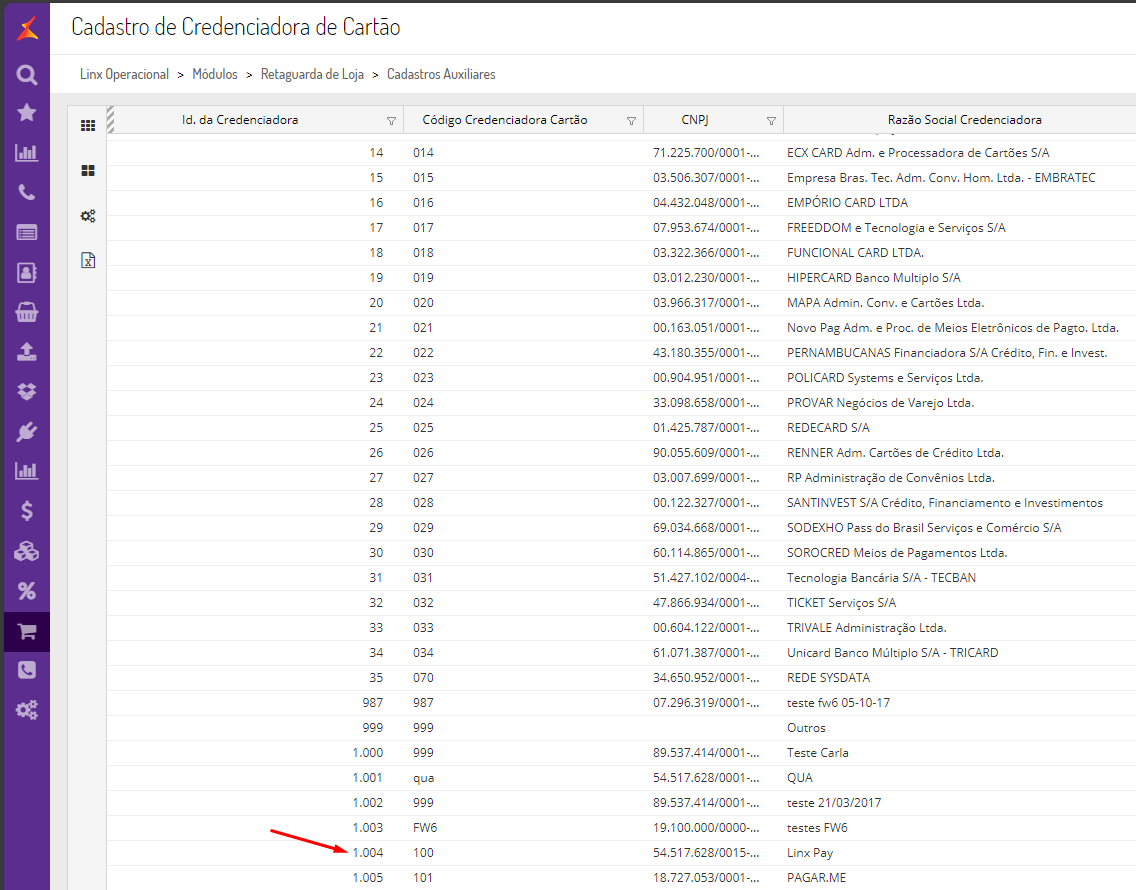Go to Cadastros Auxiliares breadcrumb
This screenshot has height=890, width=1136.
coord(441,74)
